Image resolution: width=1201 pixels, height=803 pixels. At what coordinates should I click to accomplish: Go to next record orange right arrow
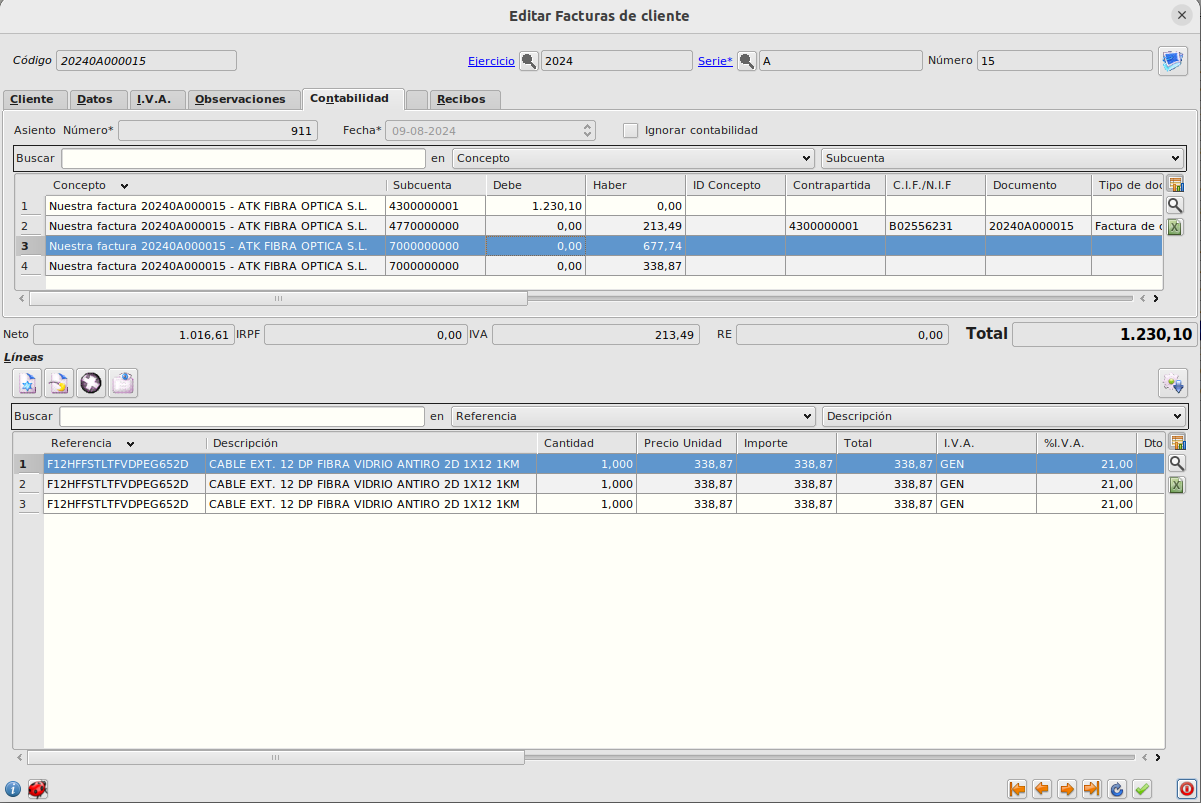[1067, 788]
